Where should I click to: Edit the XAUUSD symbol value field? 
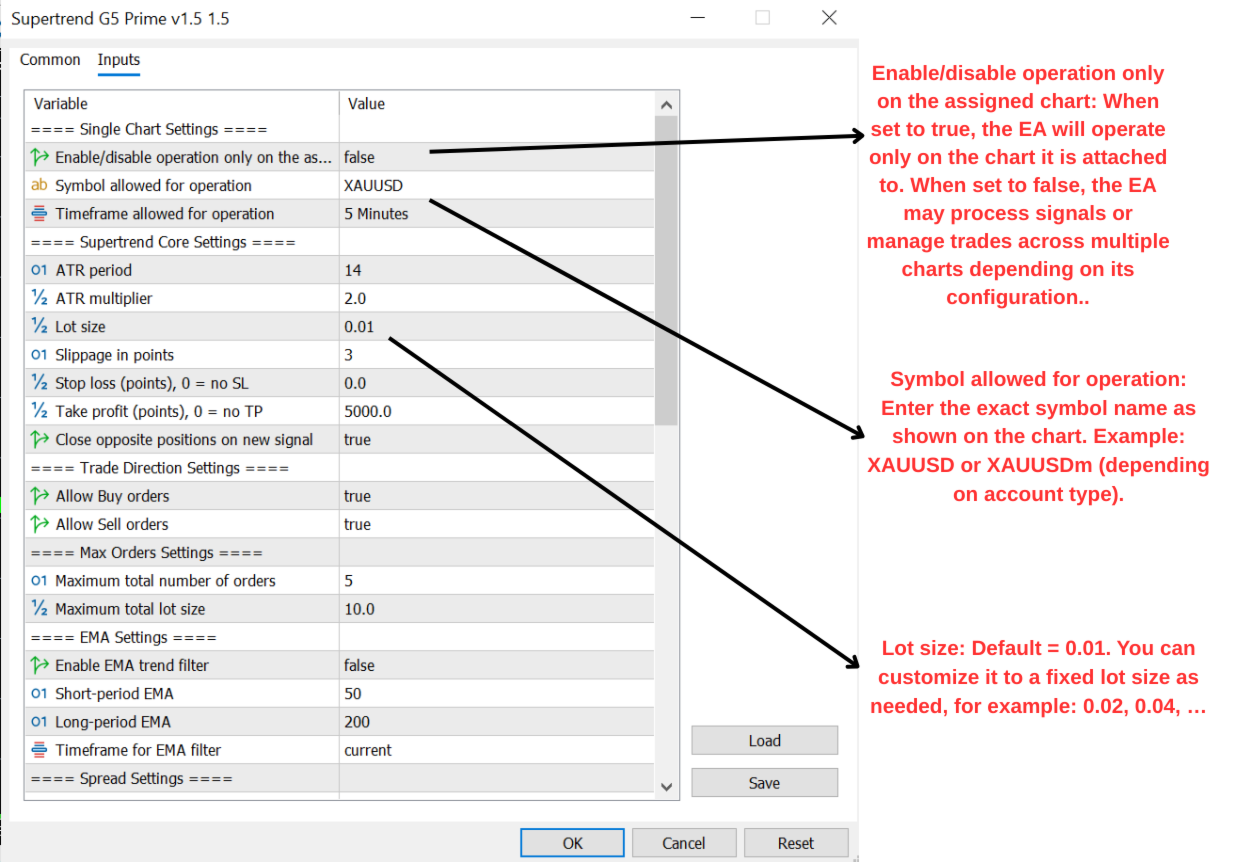click(x=497, y=185)
